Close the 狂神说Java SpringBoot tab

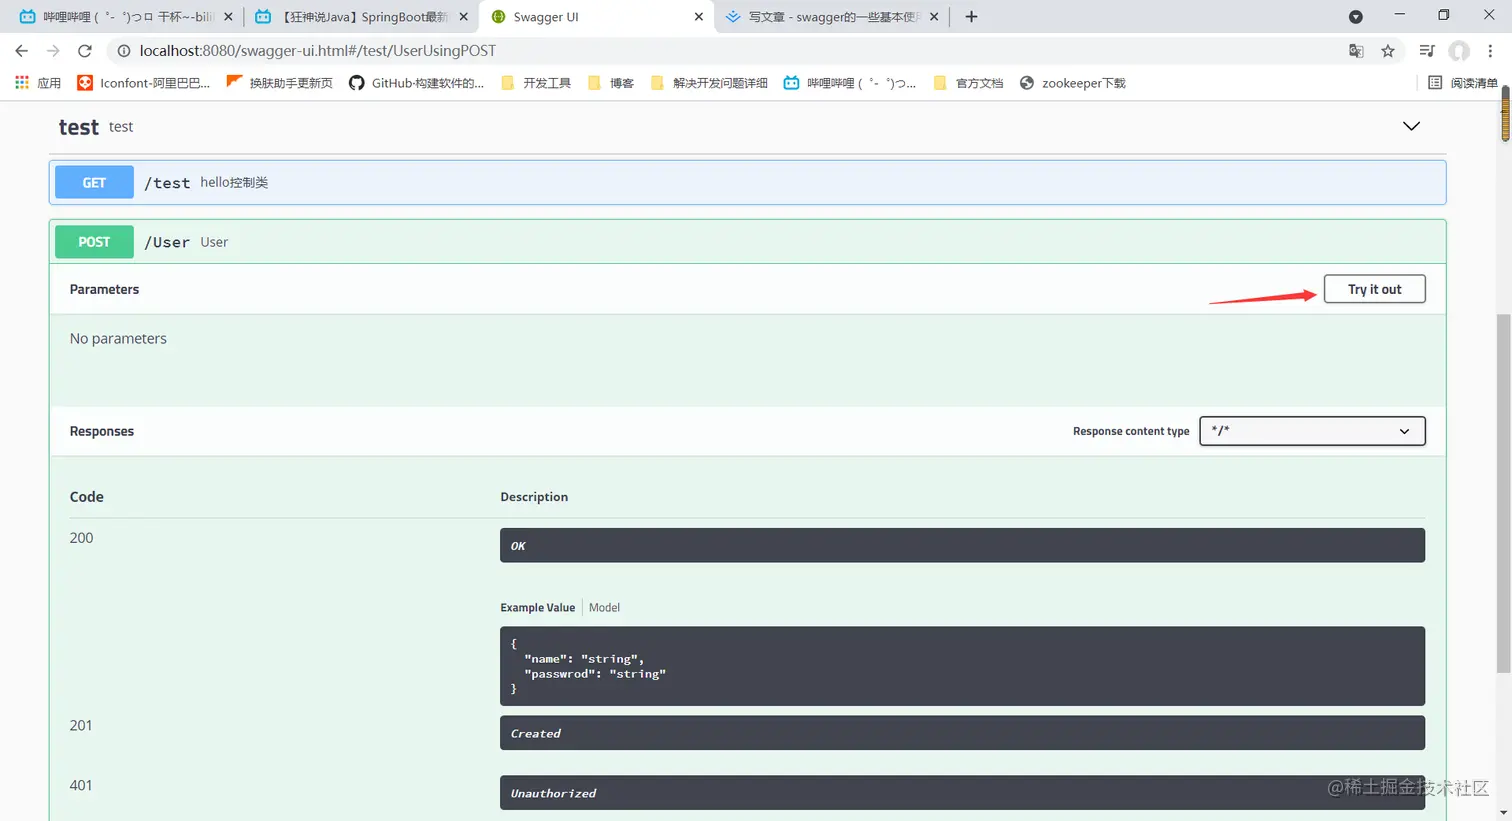click(463, 17)
